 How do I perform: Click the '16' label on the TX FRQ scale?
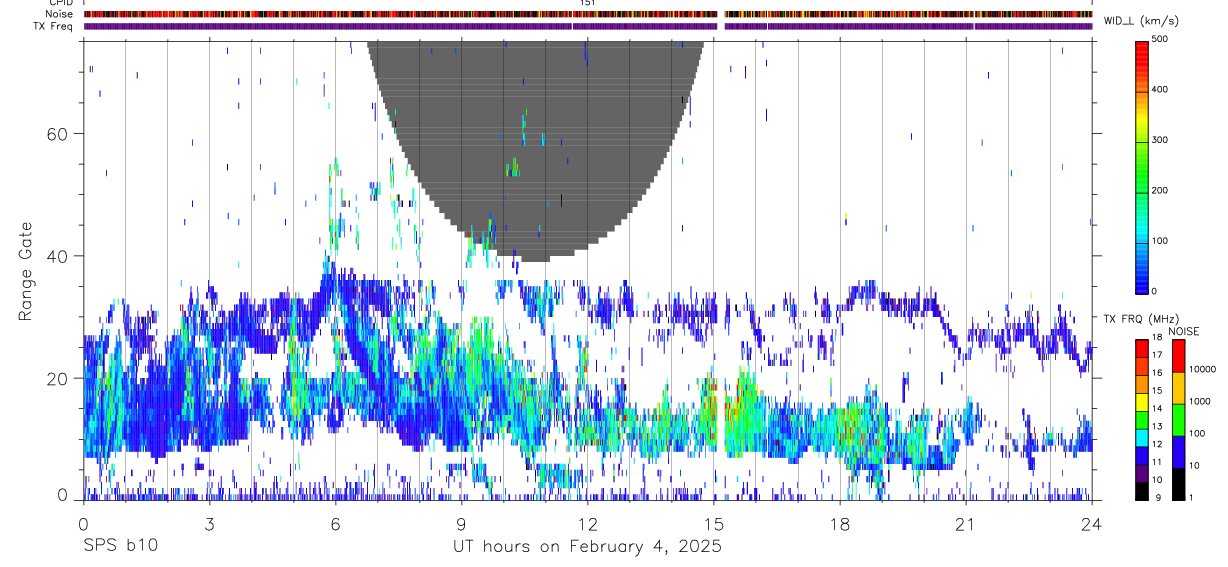coord(1157,373)
